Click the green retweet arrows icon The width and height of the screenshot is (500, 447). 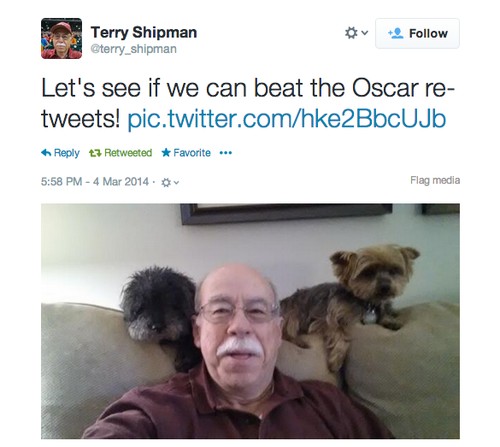pyautogui.click(x=95, y=153)
